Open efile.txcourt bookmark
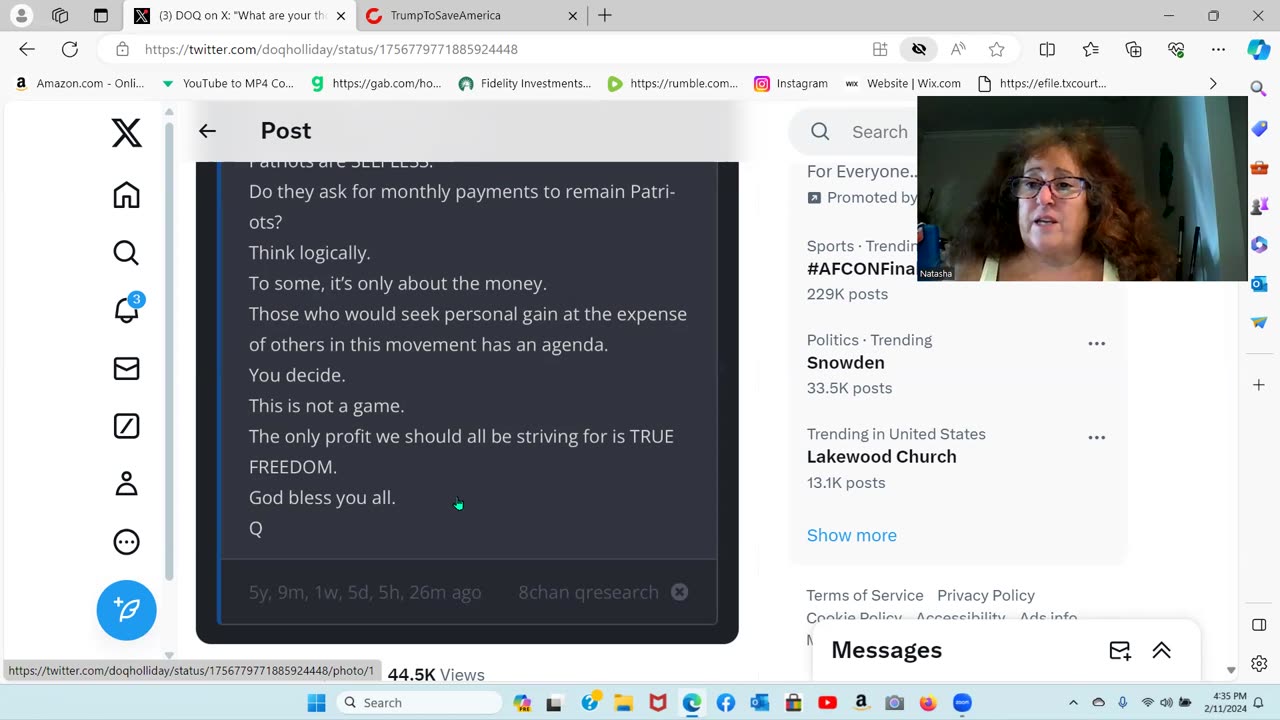The width and height of the screenshot is (1280, 720). pyautogui.click(x=1042, y=83)
